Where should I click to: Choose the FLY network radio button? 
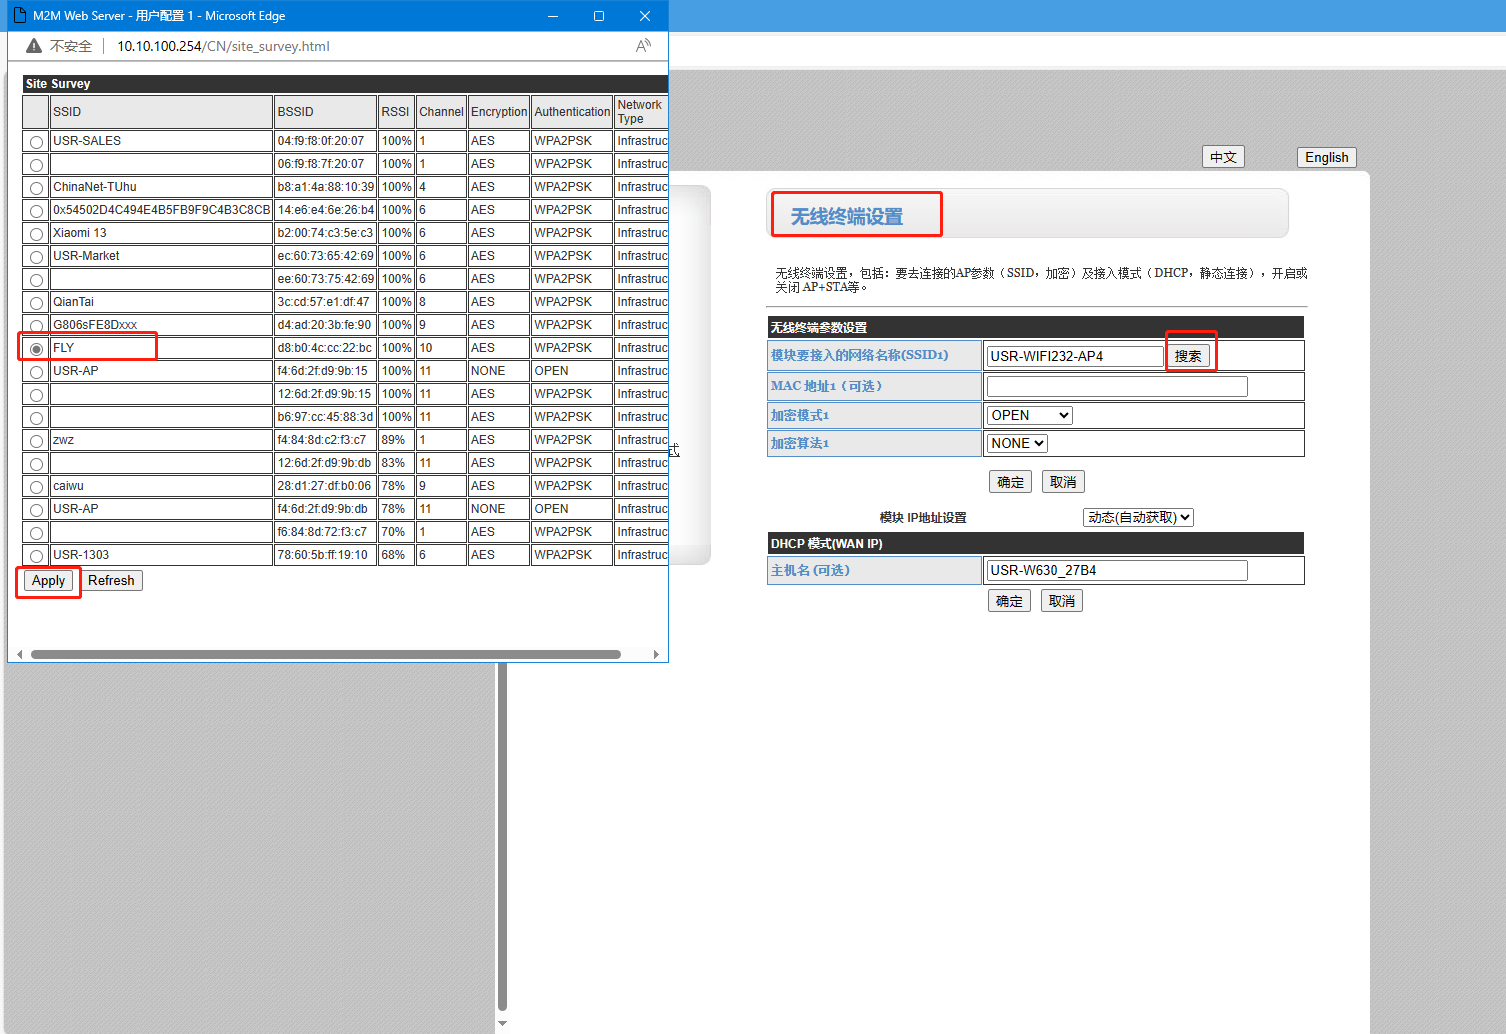[x=37, y=349]
